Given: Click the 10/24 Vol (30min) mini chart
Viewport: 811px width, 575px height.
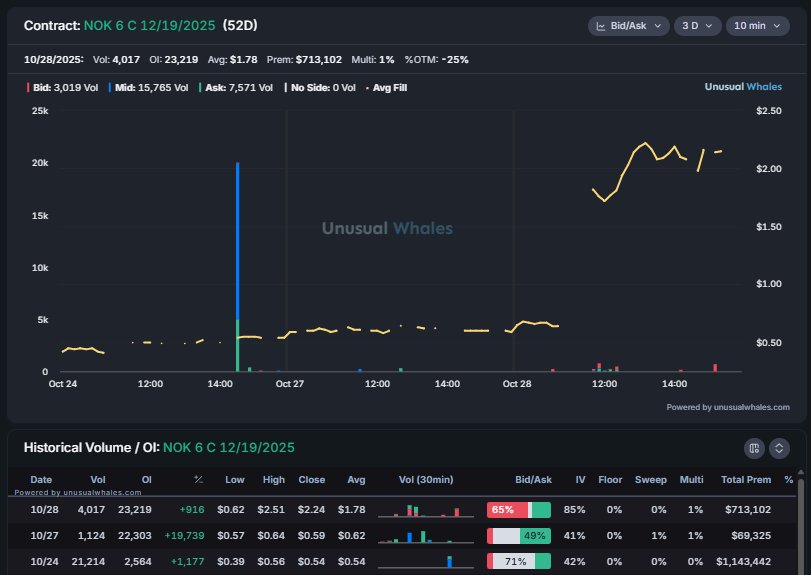Looking at the screenshot, I should 424,561.
